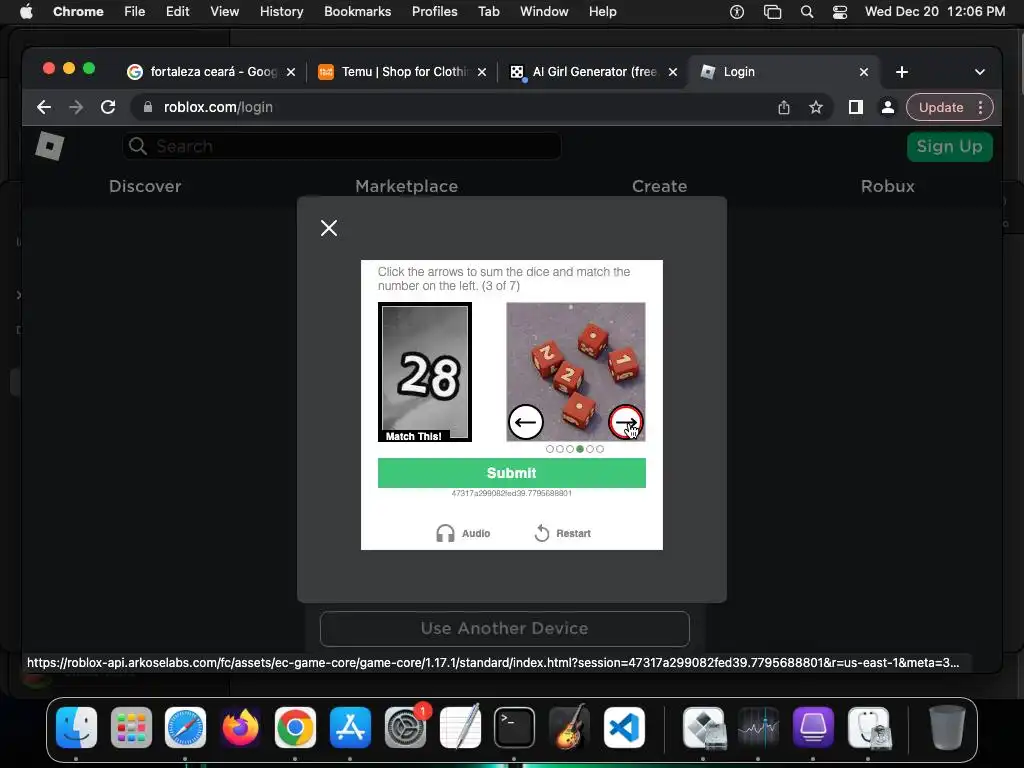
Task: Open the History menu
Action: click(x=281, y=12)
